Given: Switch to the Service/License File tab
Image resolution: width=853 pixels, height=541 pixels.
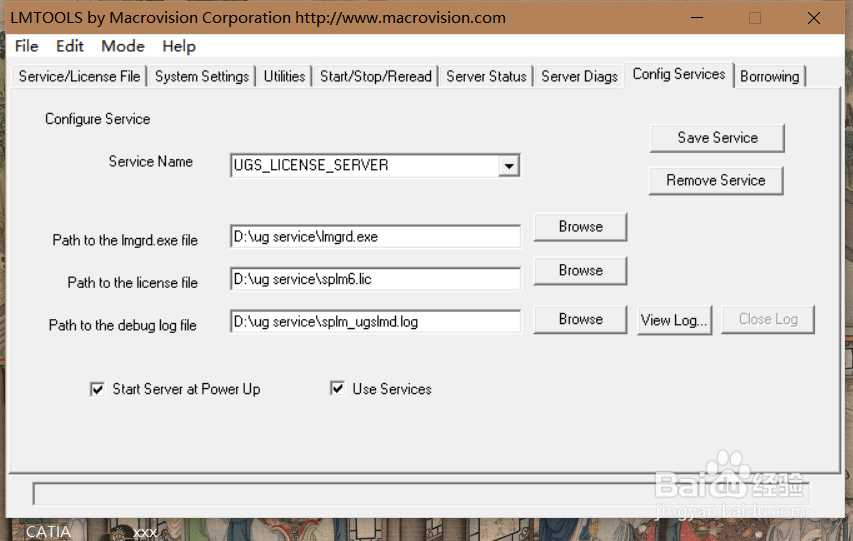Looking at the screenshot, I should (79, 76).
